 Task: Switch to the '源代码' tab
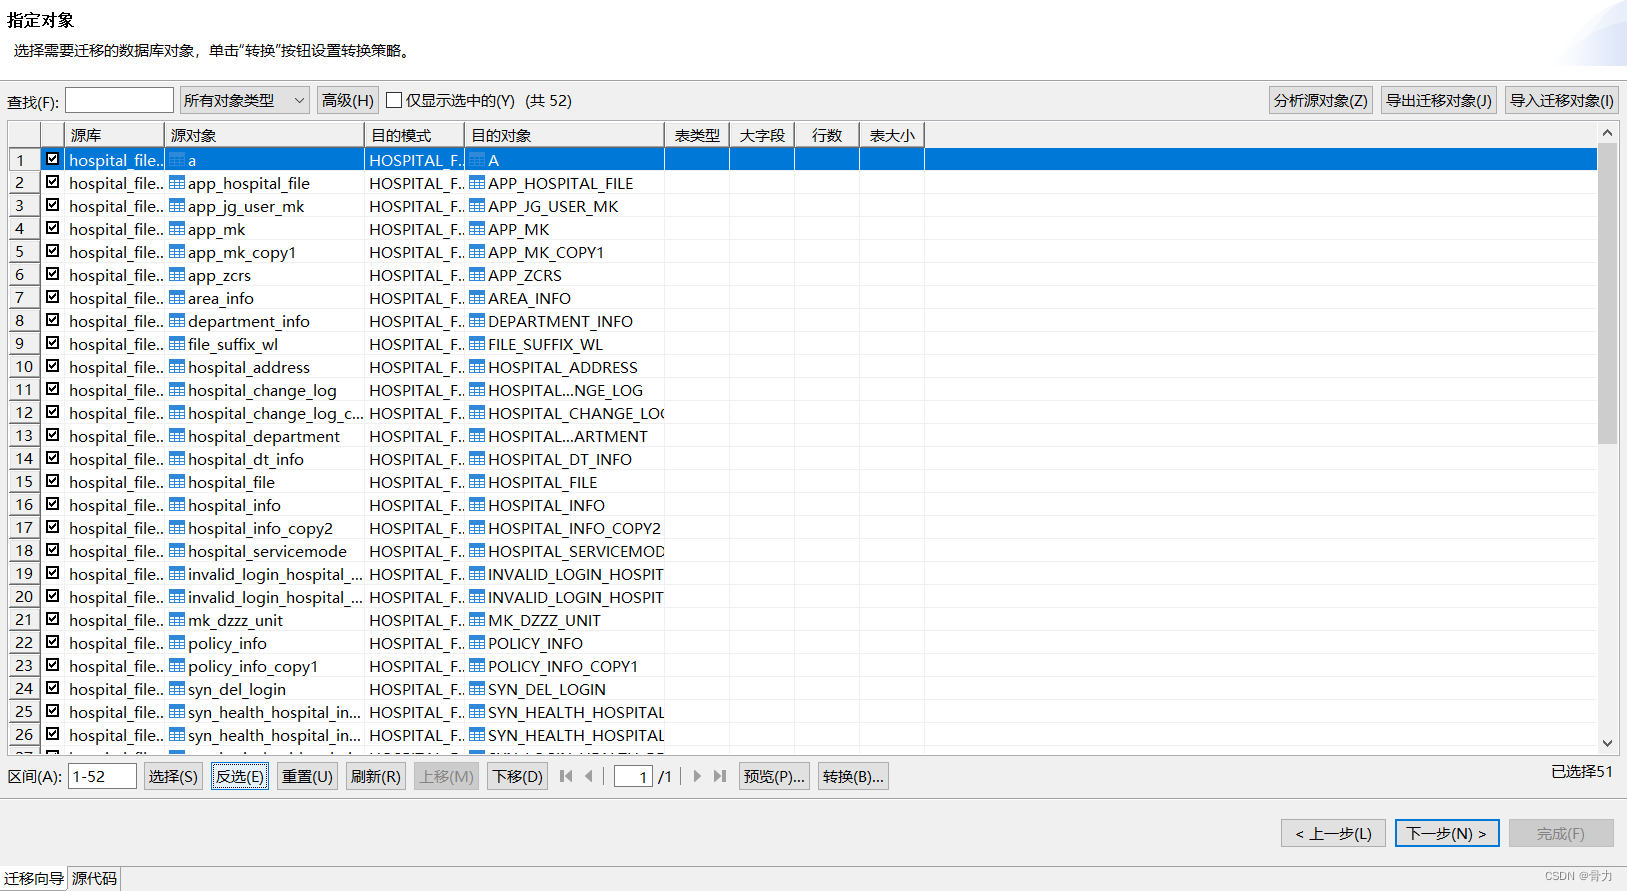pos(94,878)
